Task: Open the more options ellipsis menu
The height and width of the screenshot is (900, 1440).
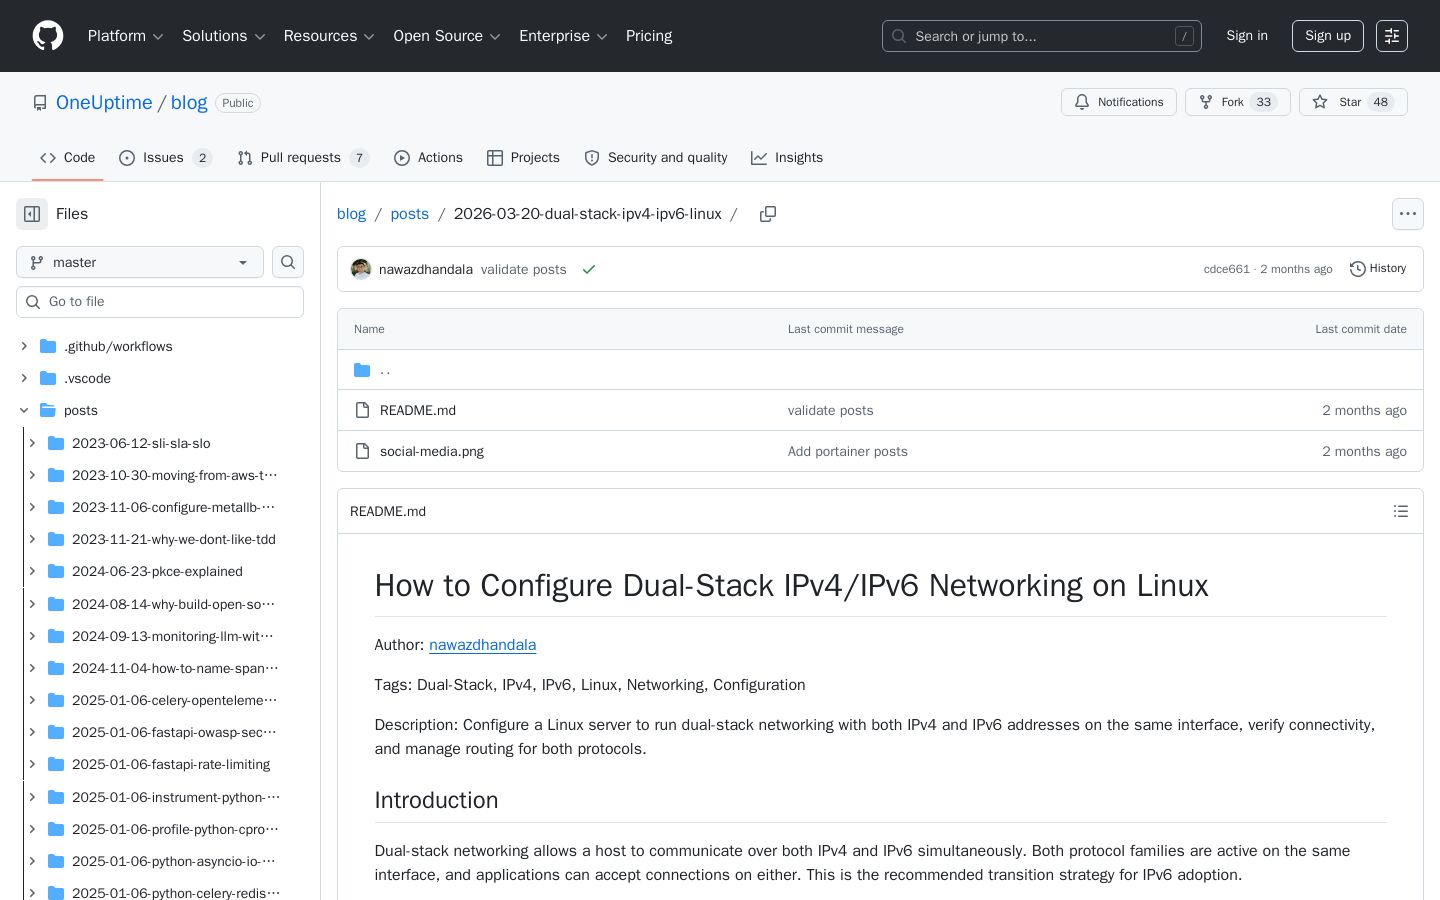Action: [x=1408, y=214]
